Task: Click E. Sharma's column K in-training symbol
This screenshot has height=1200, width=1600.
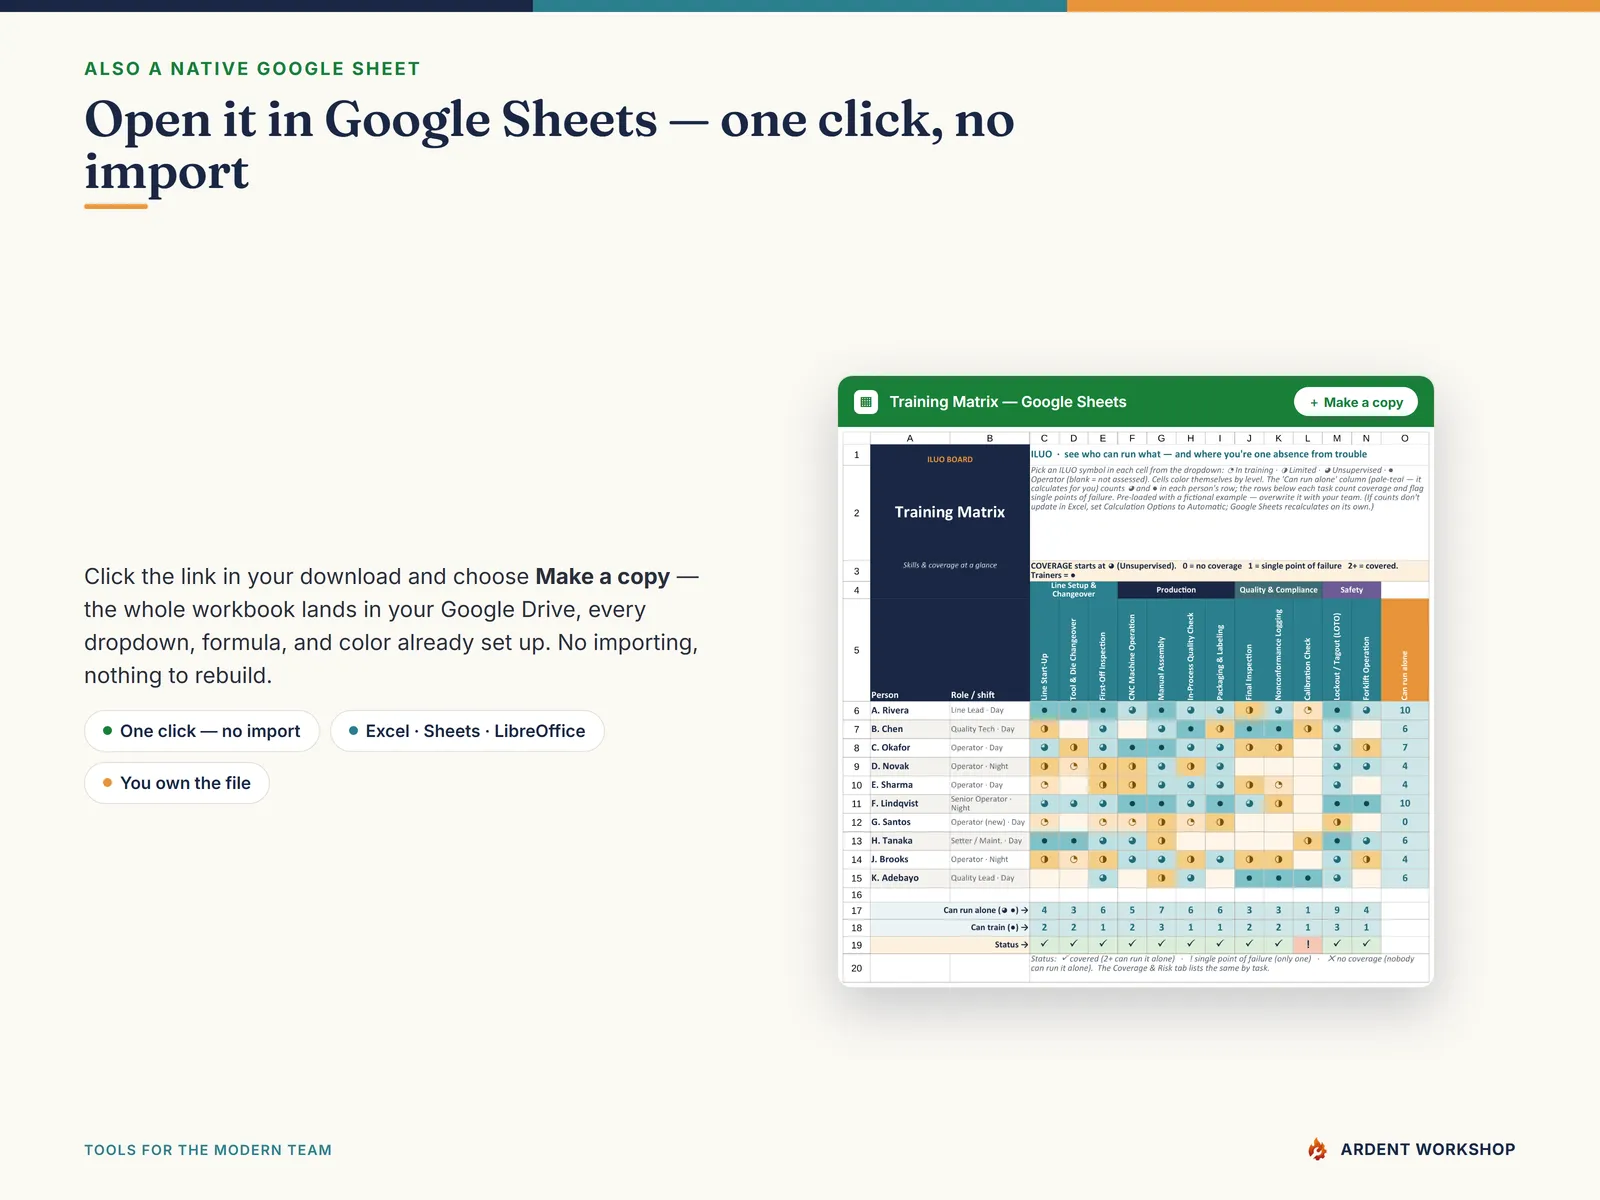Action: click(x=1278, y=785)
